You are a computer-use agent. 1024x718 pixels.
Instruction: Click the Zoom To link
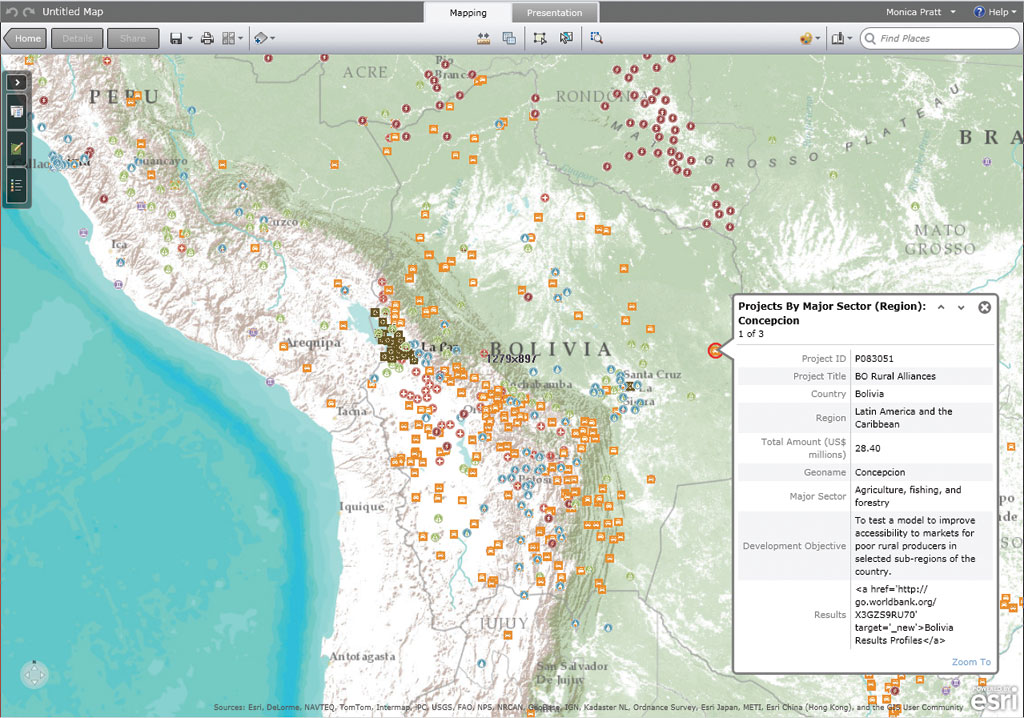[970, 662]
